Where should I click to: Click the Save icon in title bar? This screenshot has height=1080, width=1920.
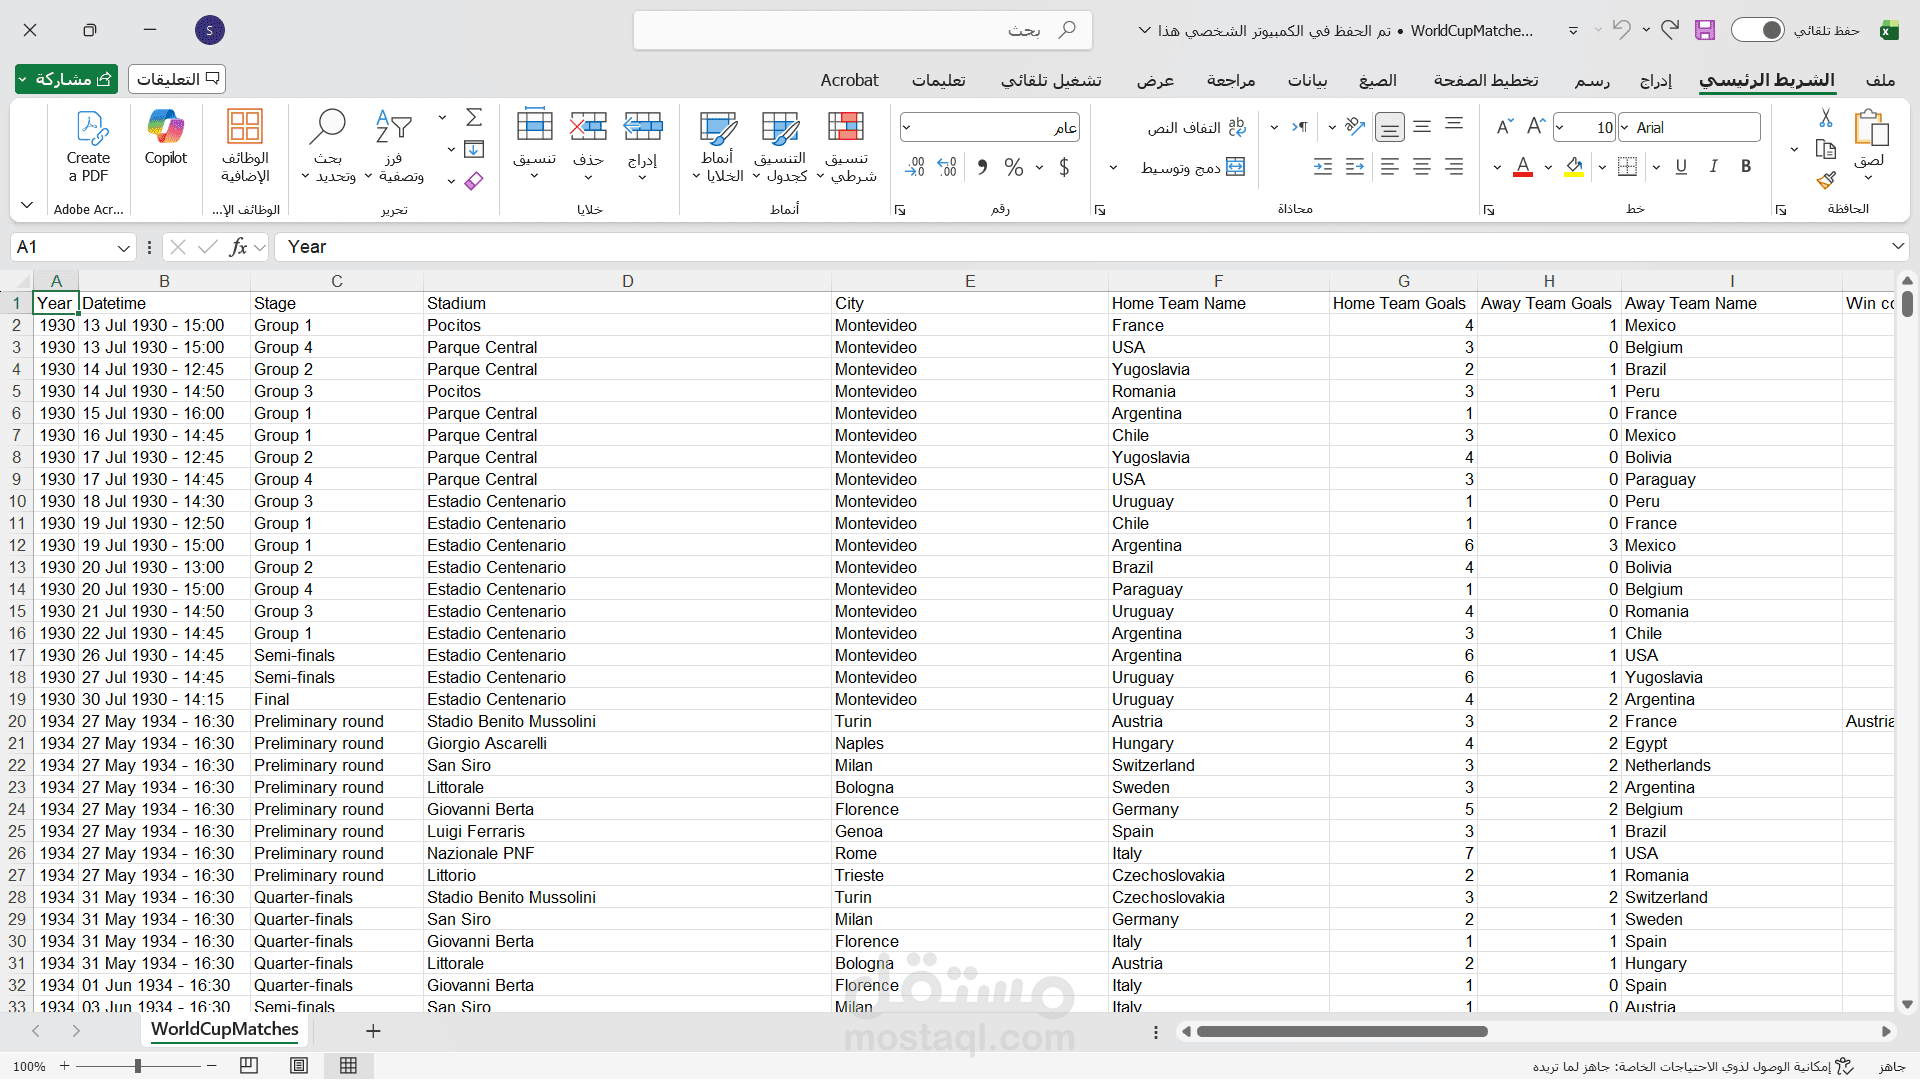[x=1705, y=30]
